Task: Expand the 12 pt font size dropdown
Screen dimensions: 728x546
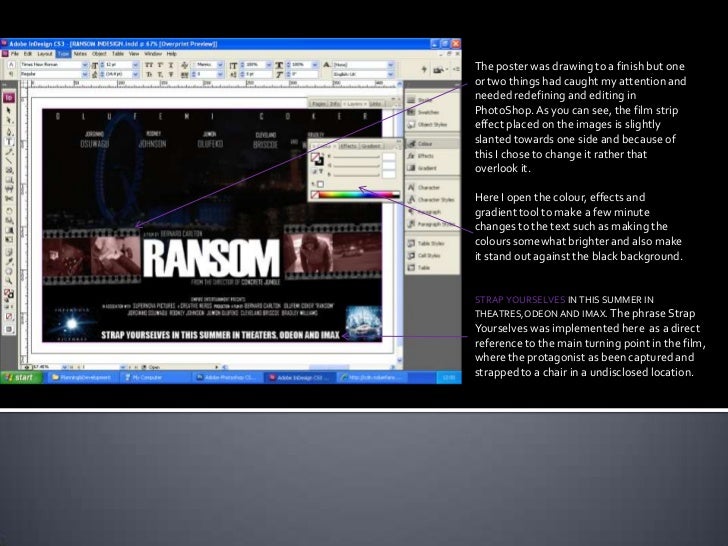Action: (x=136, y=65)
